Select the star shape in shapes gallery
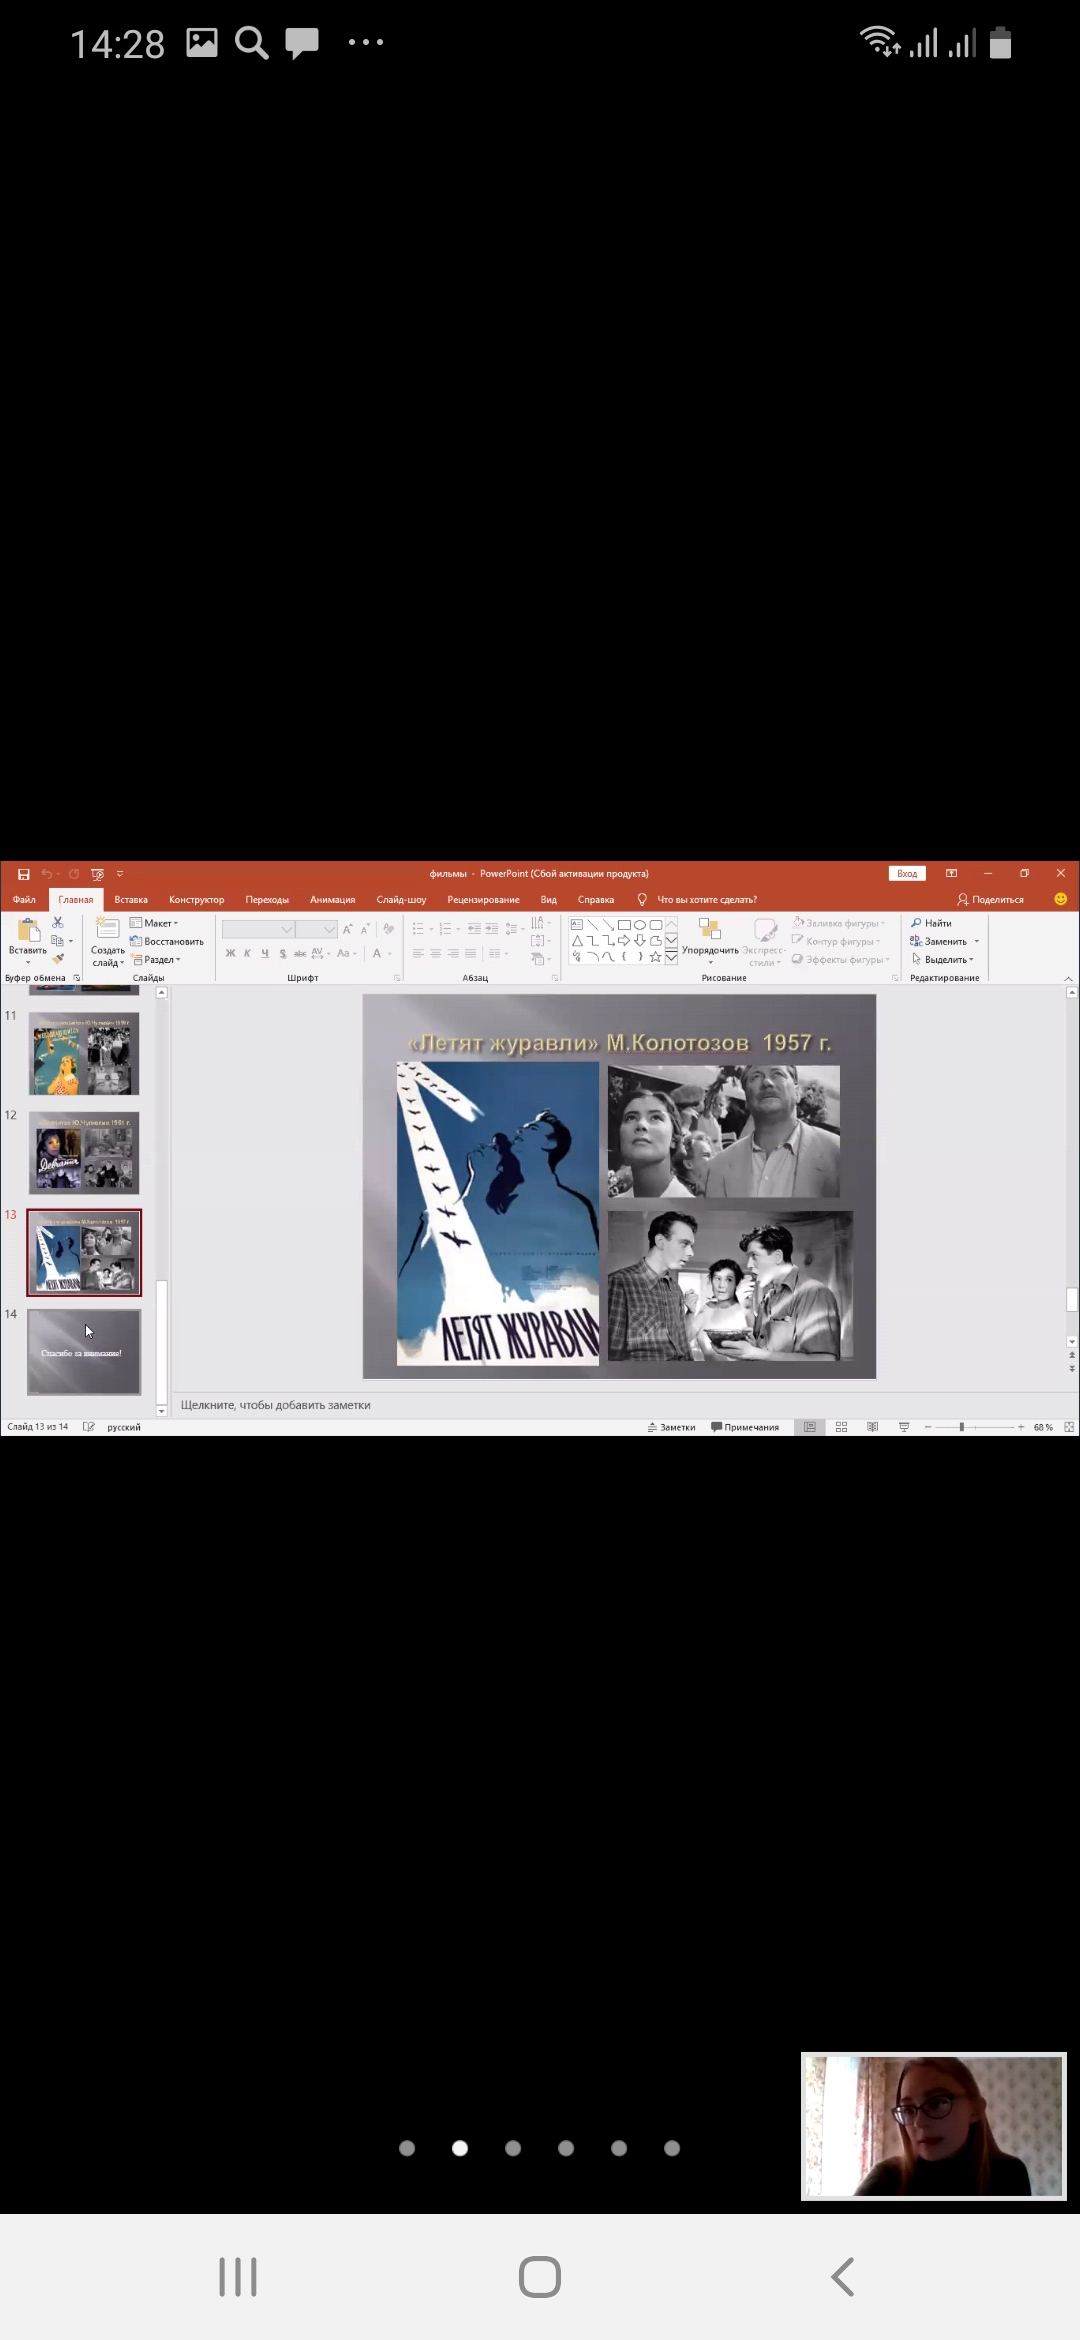 point(655,957)
